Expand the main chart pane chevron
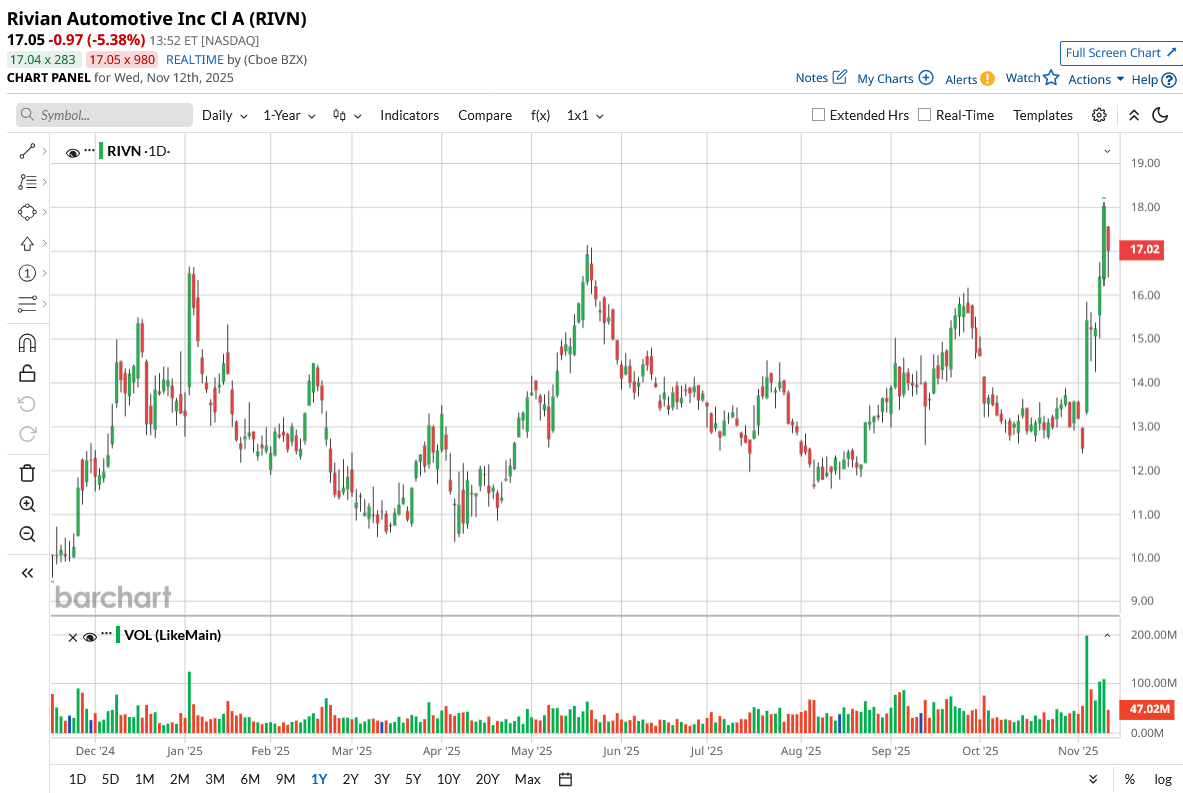This screenshot has width=1183, height=793. 1107,152
